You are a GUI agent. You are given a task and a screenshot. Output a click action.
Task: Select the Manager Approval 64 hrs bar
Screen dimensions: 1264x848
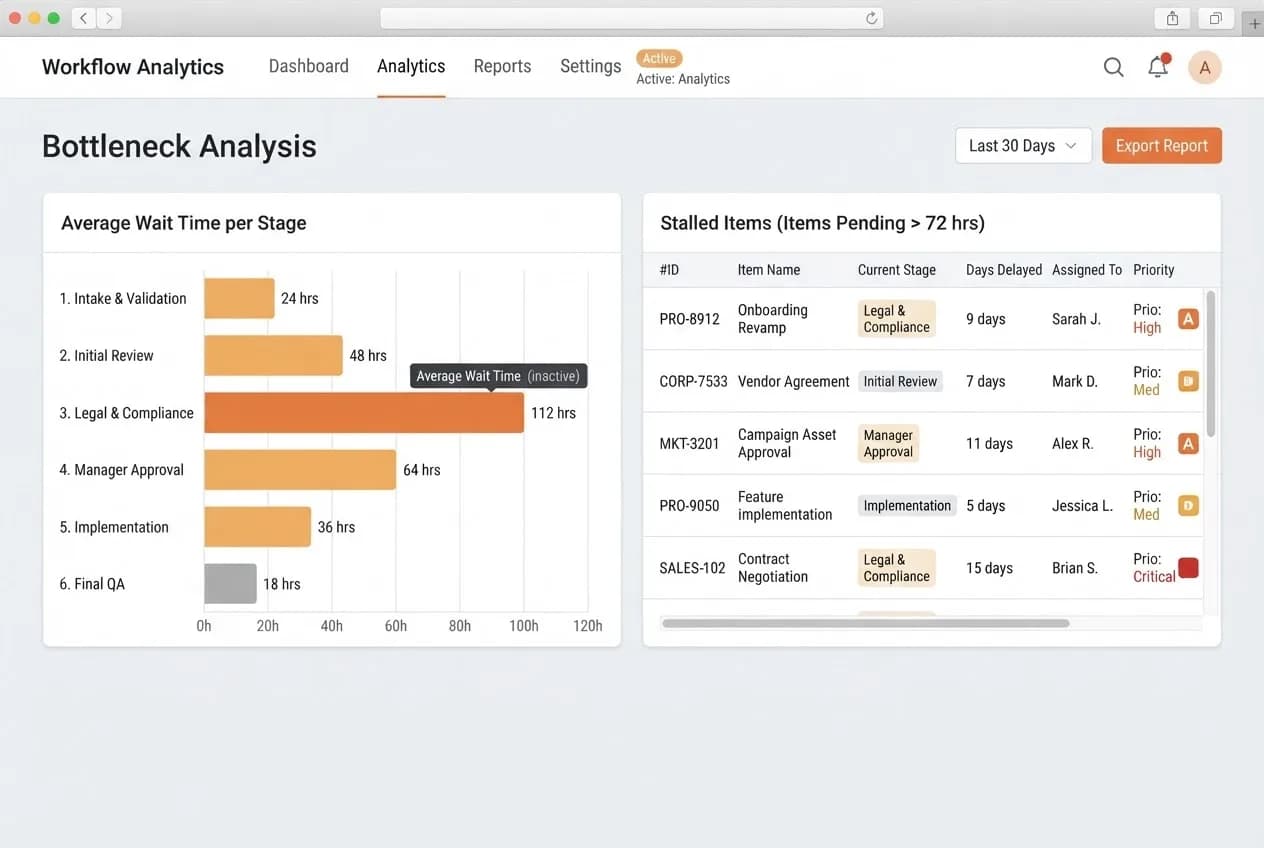pyautogui.click(x=300, y=470)
